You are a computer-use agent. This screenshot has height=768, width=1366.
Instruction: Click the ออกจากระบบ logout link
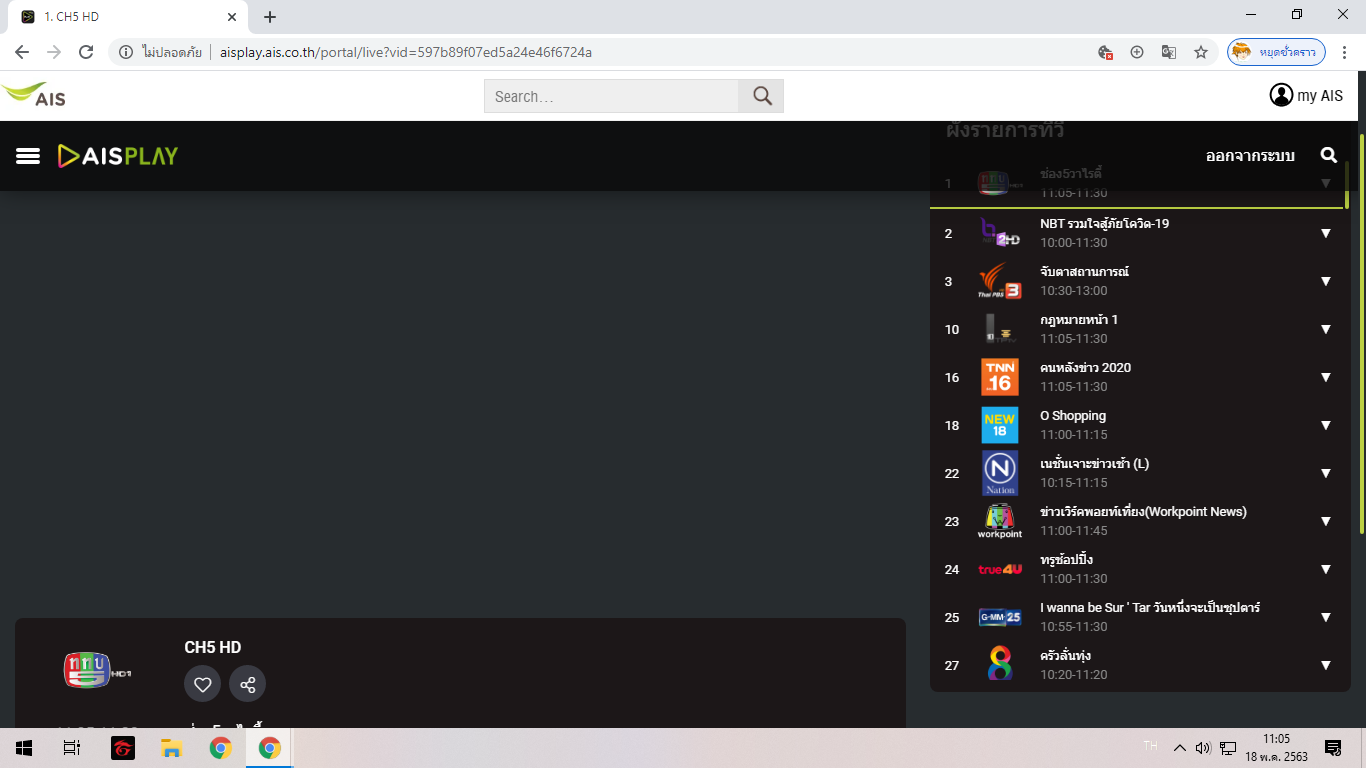(1250, 156)
